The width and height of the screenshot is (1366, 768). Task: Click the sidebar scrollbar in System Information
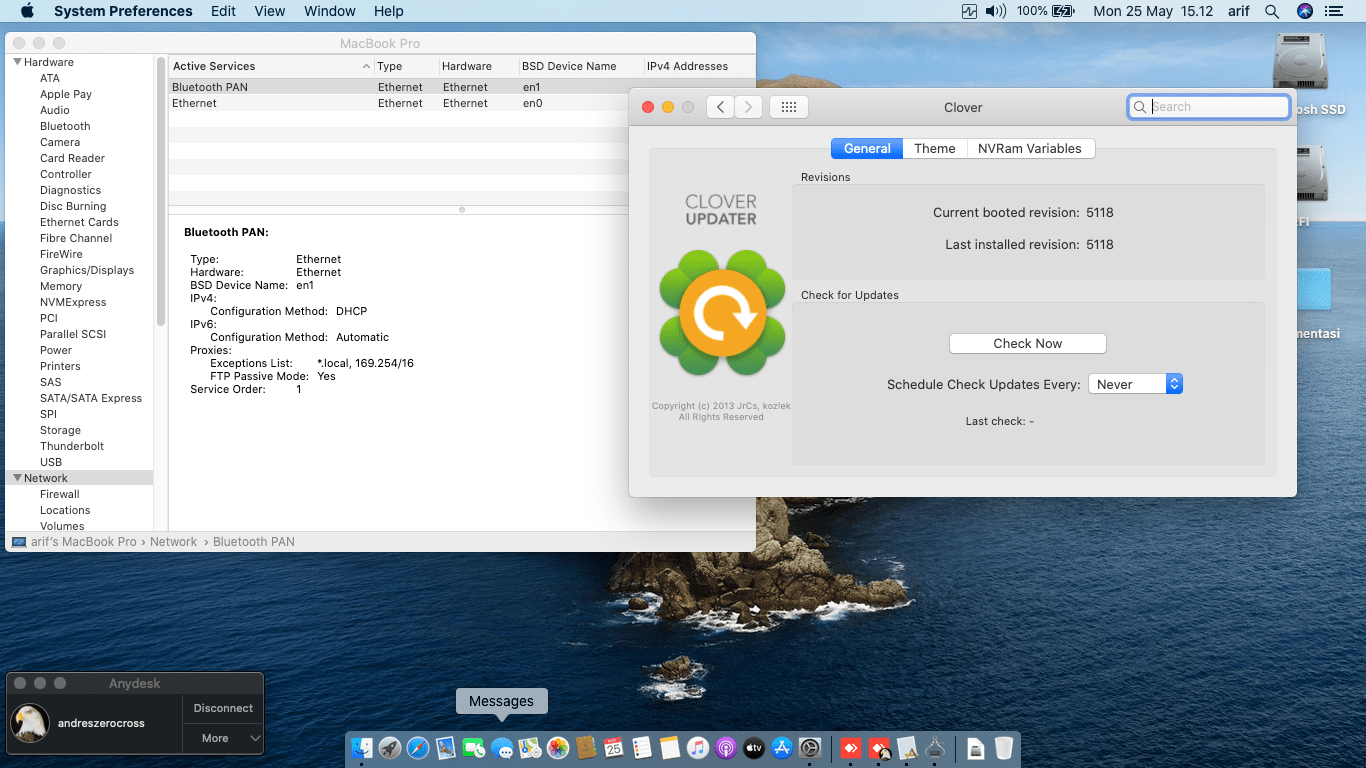(x=160, y=190)
